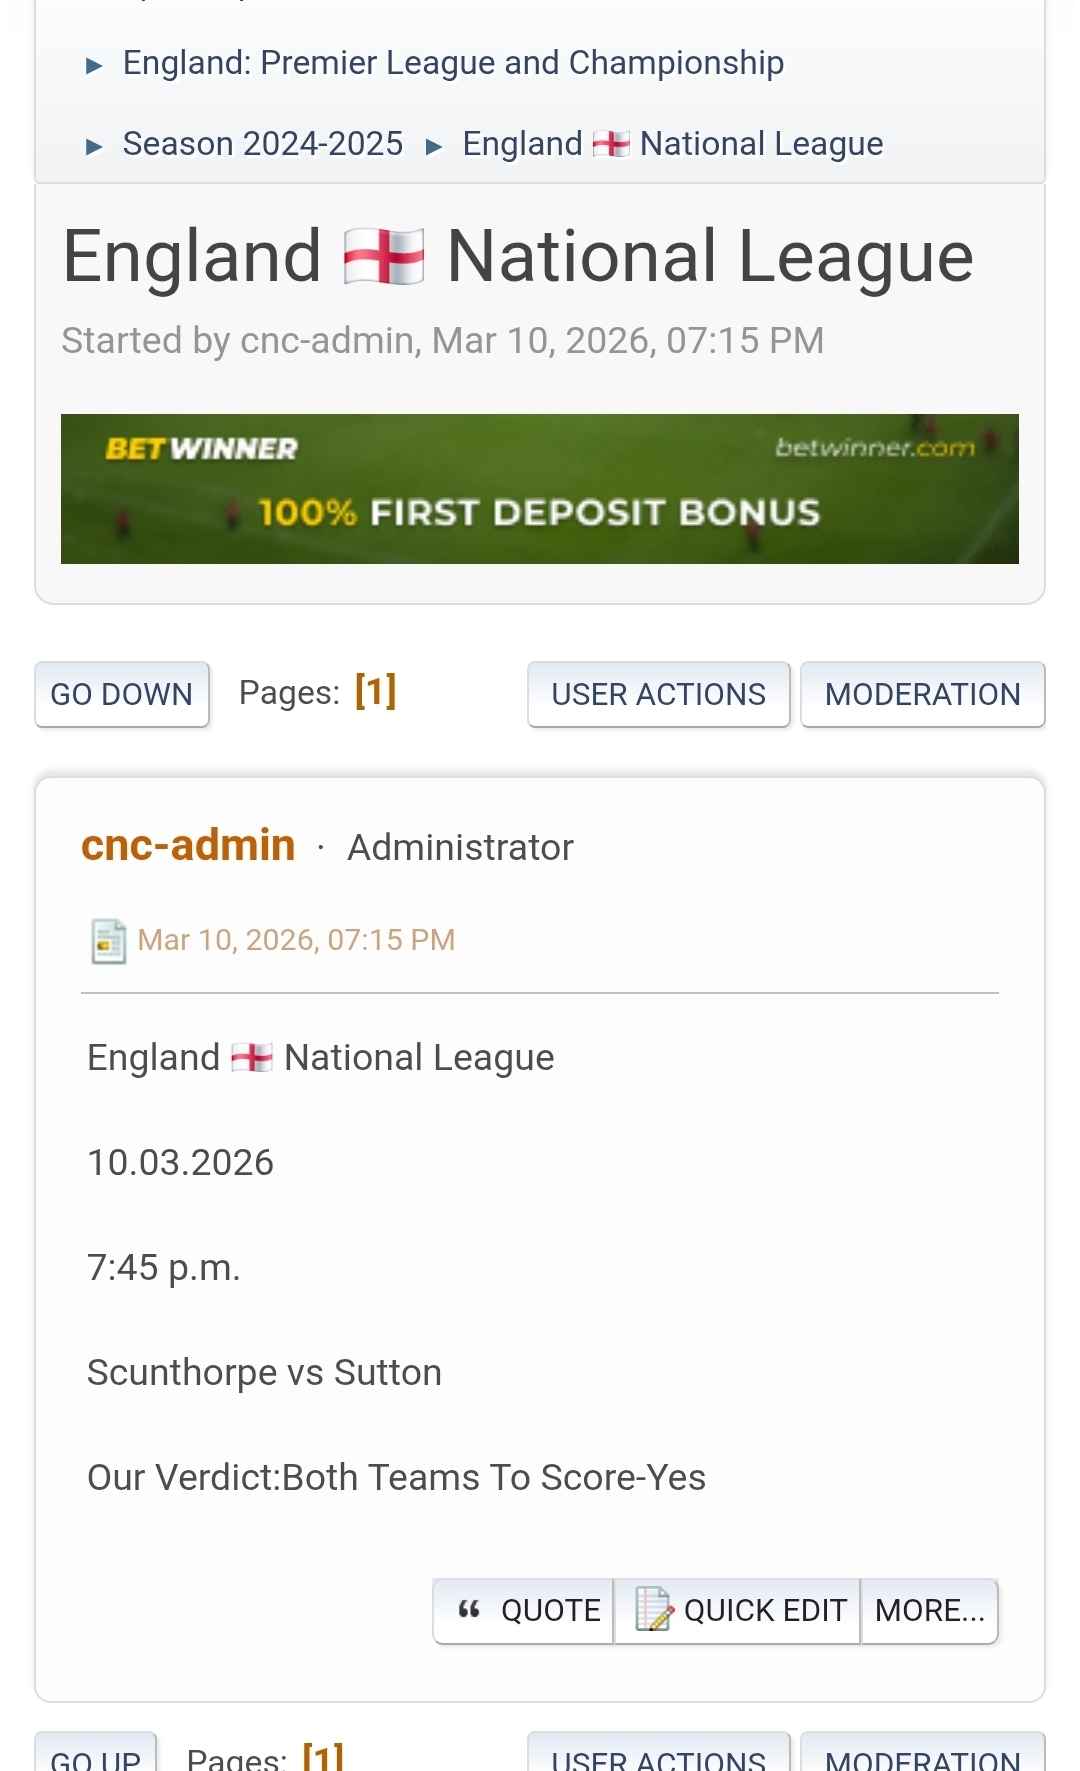Go to Season 2024-2025 breadcrumb
This screenshot has width=1080, height=1771.
[263, 144]
